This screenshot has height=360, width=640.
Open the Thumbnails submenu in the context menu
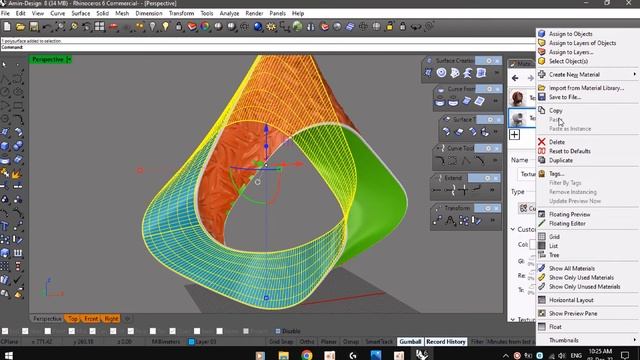point(587,340)
